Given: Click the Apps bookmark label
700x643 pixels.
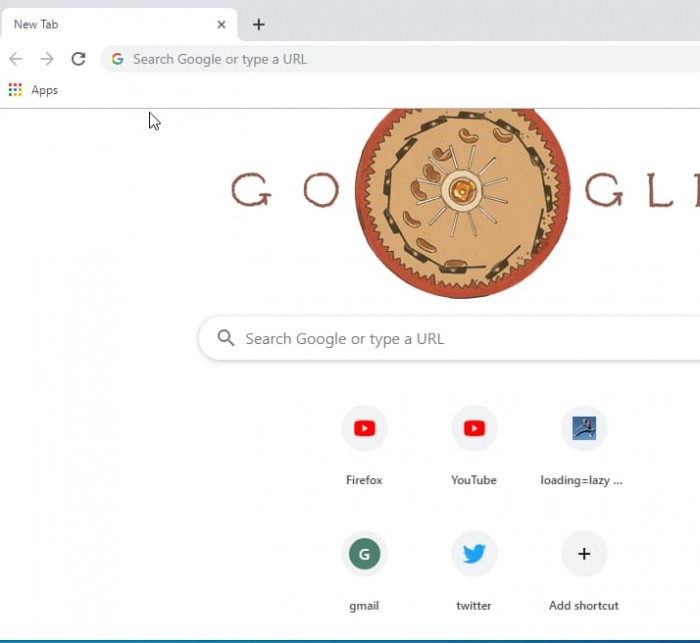Looking at the screenshot, I should click(44, 90).
